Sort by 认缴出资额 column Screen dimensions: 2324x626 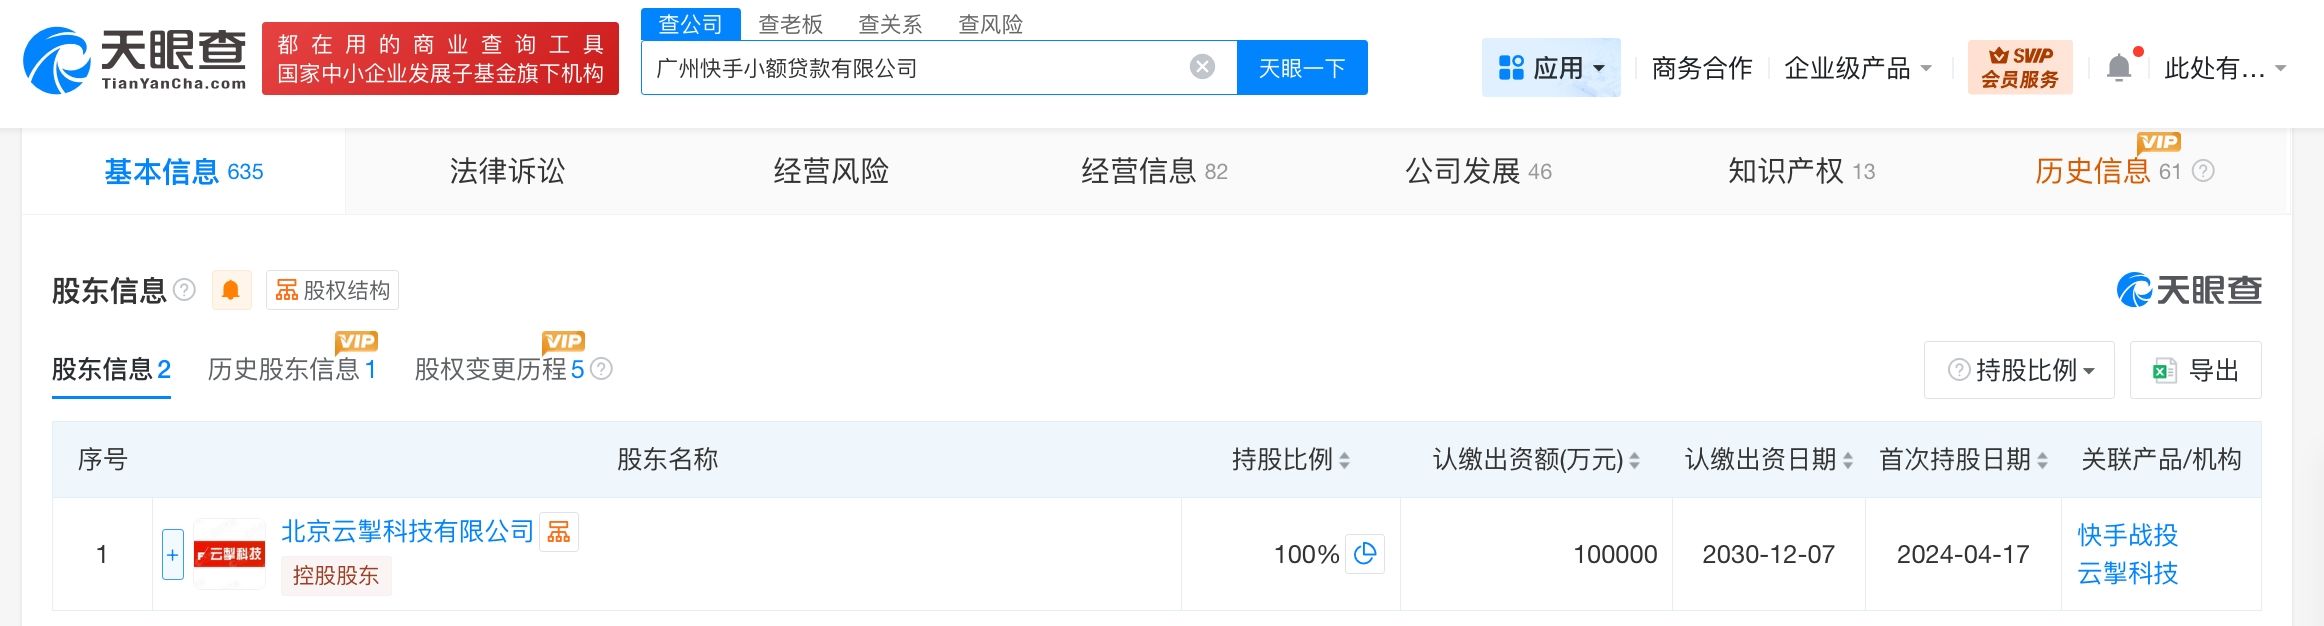1634,460
